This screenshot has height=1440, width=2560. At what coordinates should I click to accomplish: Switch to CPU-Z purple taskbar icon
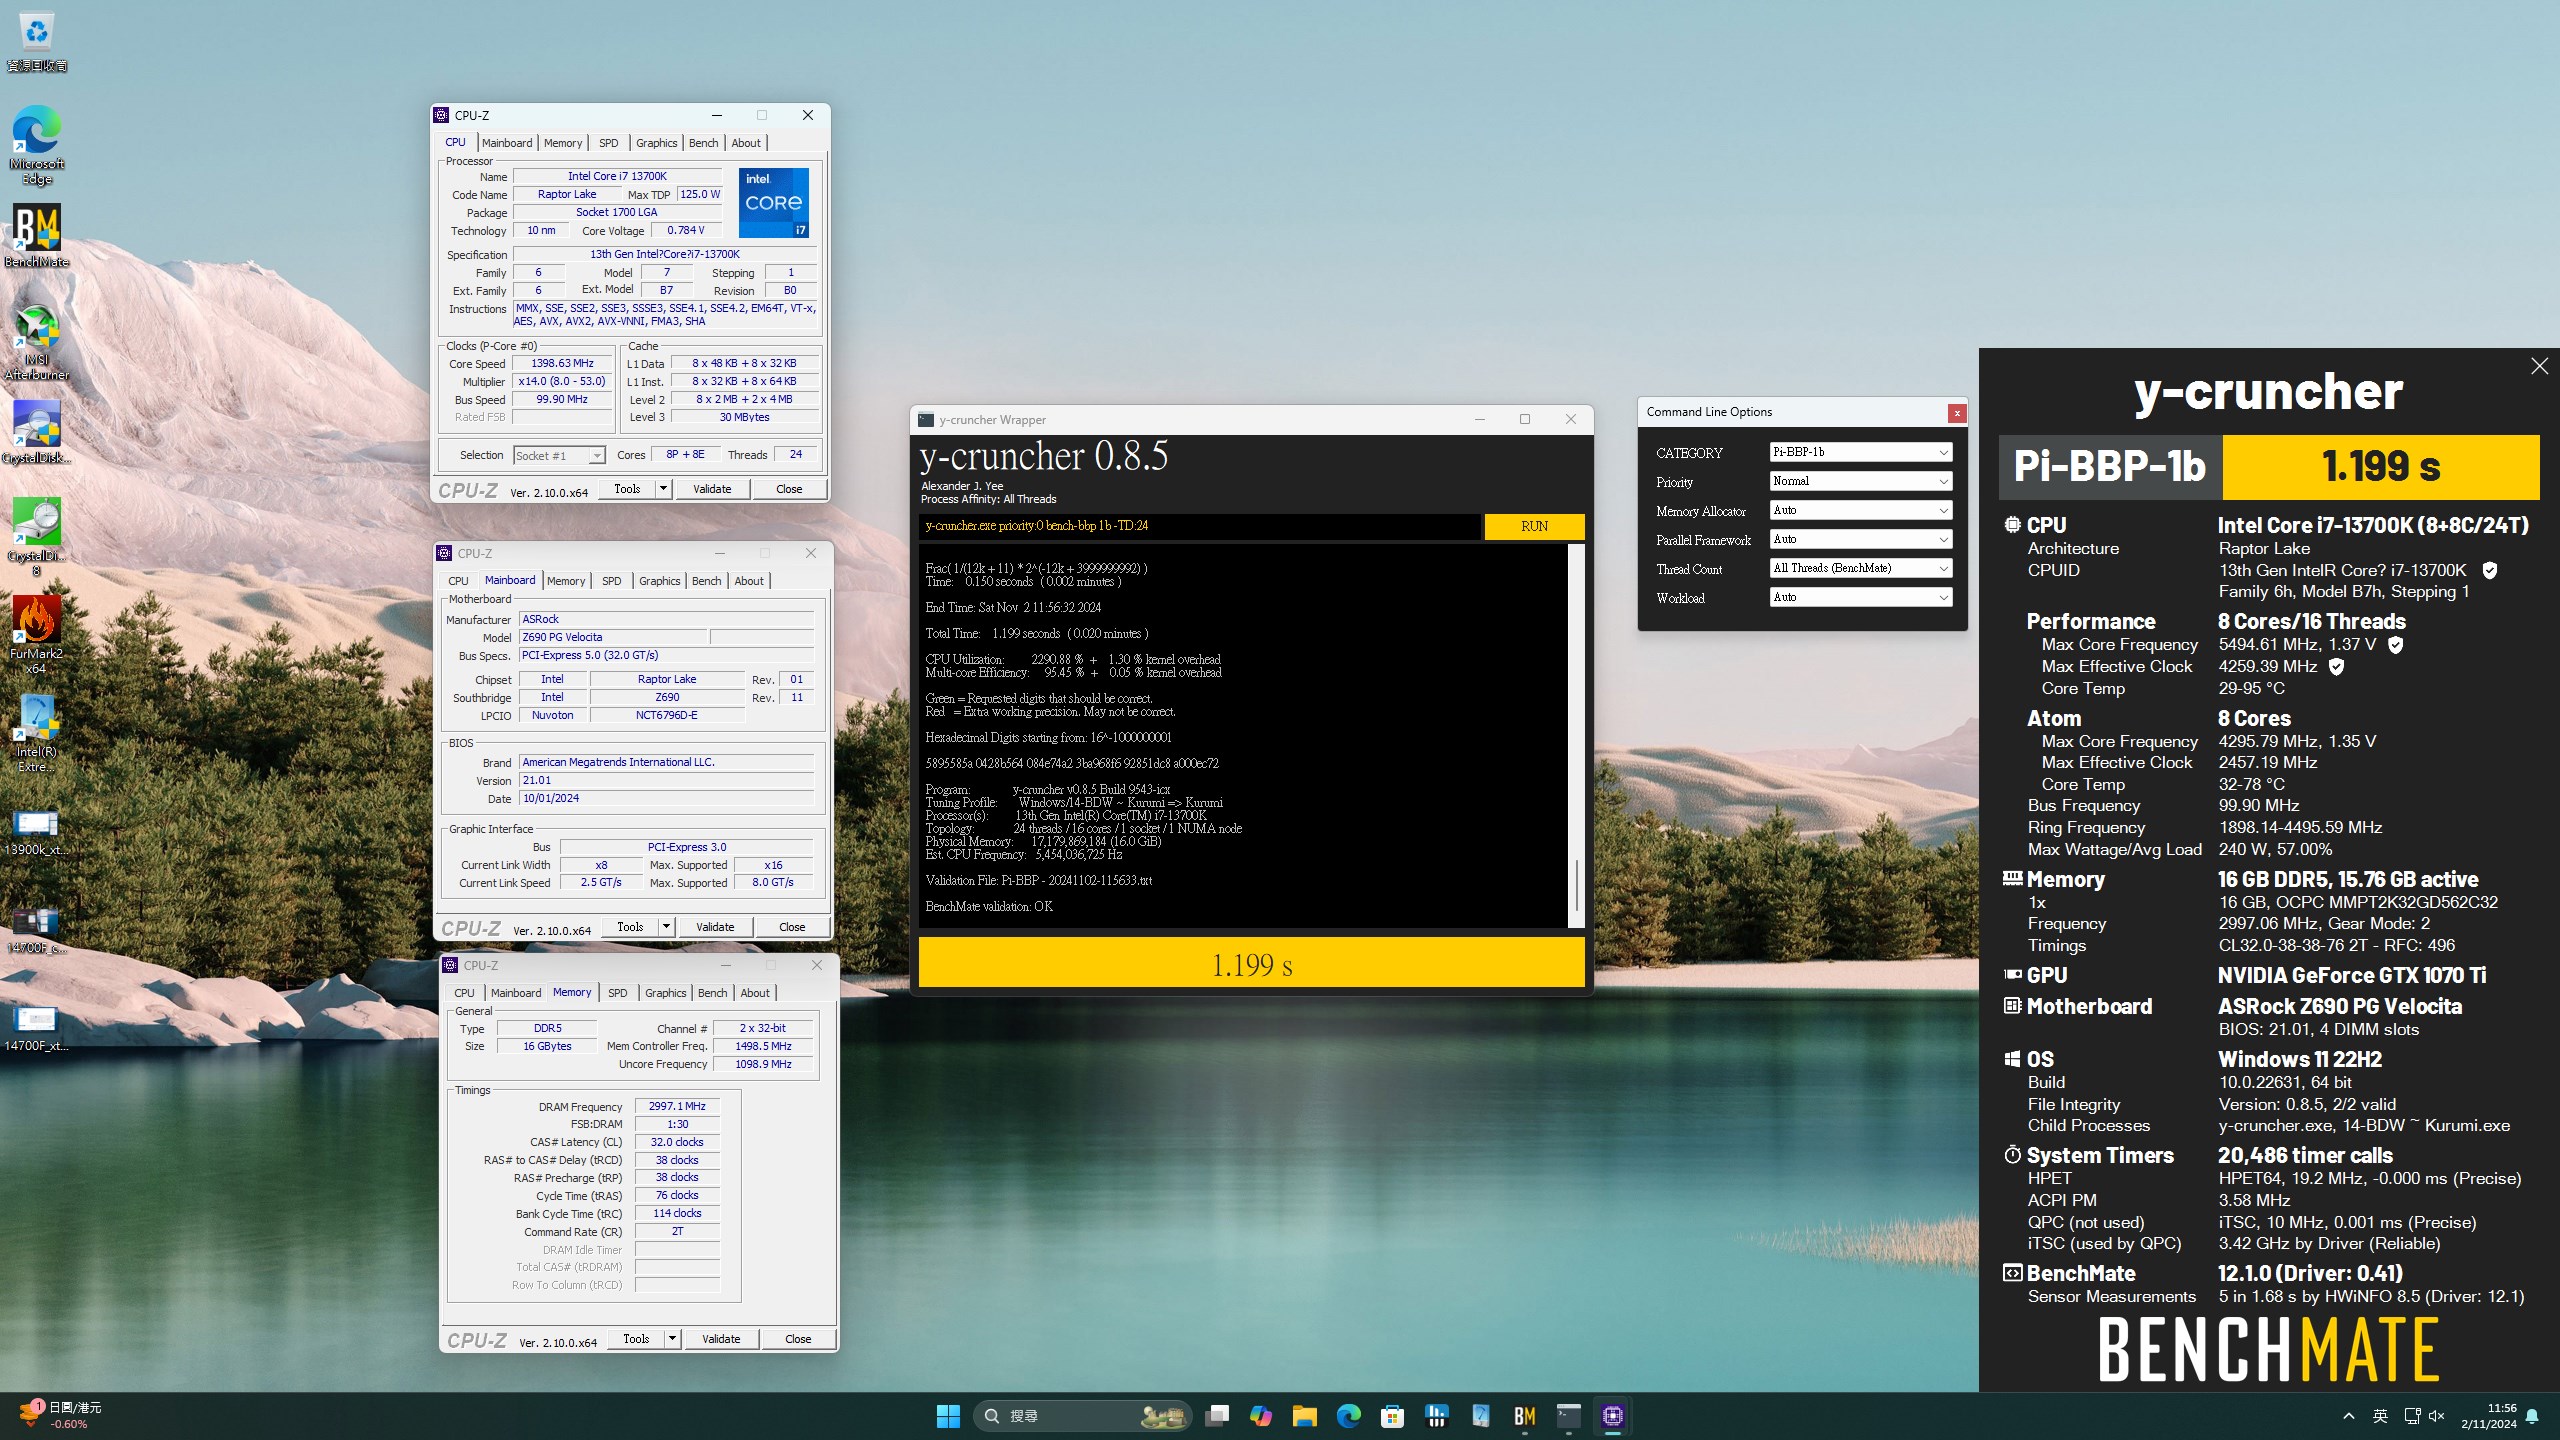(1613, 1416)
